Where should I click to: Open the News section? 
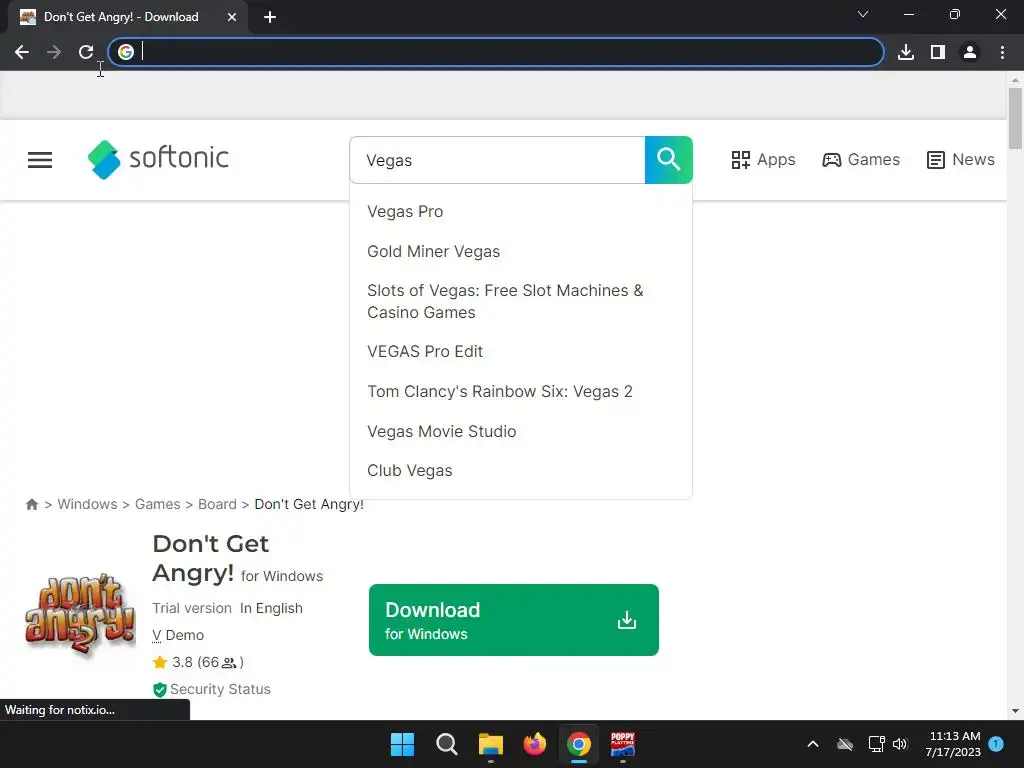[x=961, y=160]
